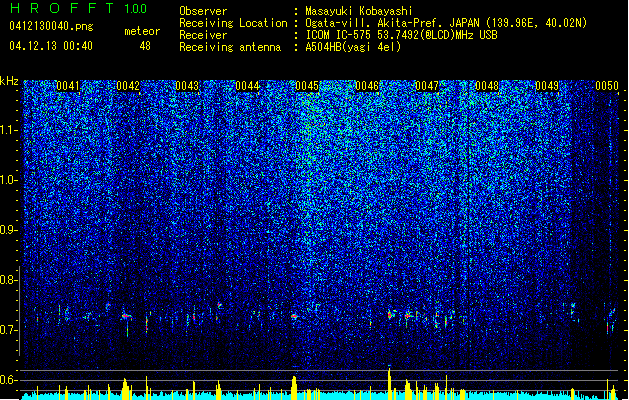Click the 'Receiving Location' field label
Image resolution: width=629 pixels, height=400 pixels.
tap(233, 23)
